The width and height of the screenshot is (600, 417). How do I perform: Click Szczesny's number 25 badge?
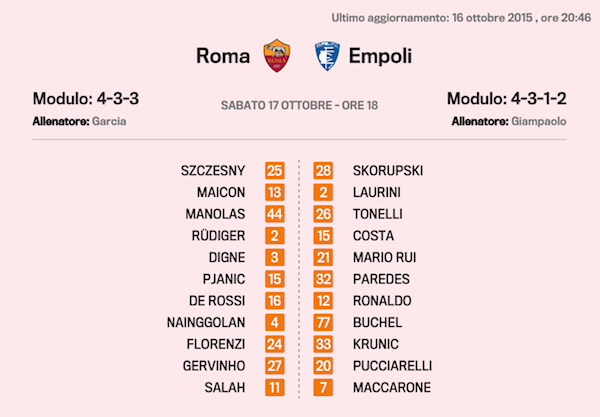click(275, 170)
